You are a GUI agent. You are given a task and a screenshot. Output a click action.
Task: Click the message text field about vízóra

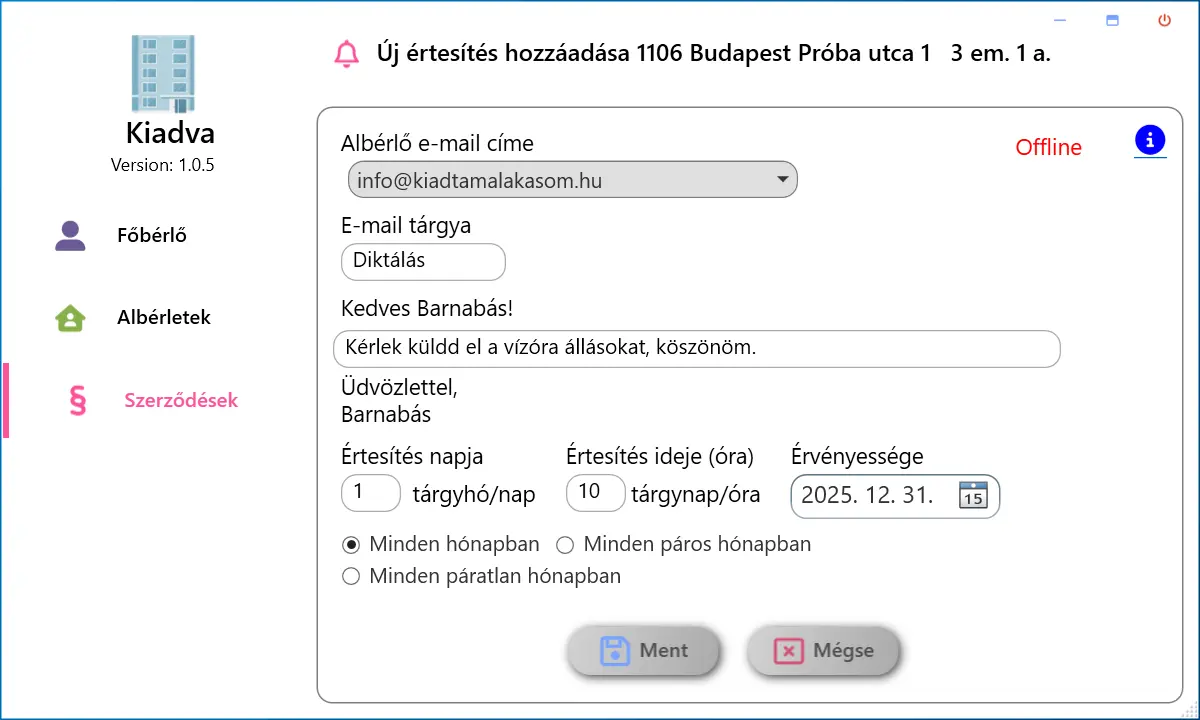point(697,349)
